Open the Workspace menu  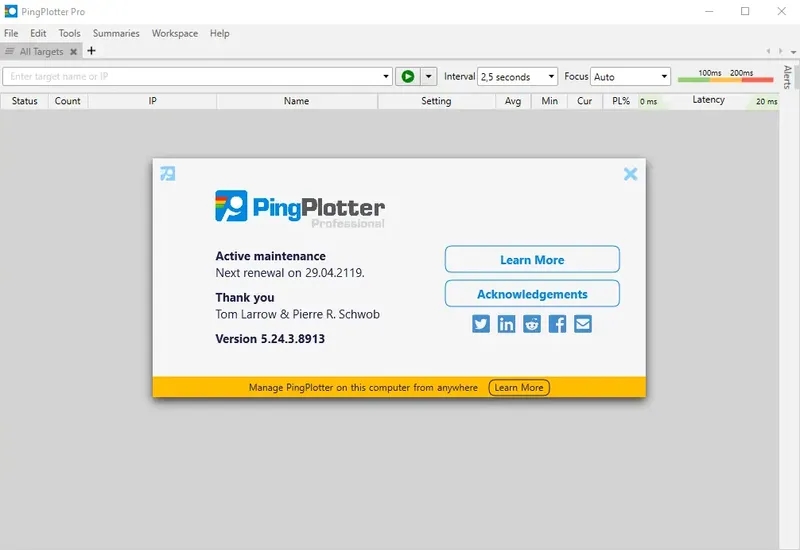[x=174, y=33]
